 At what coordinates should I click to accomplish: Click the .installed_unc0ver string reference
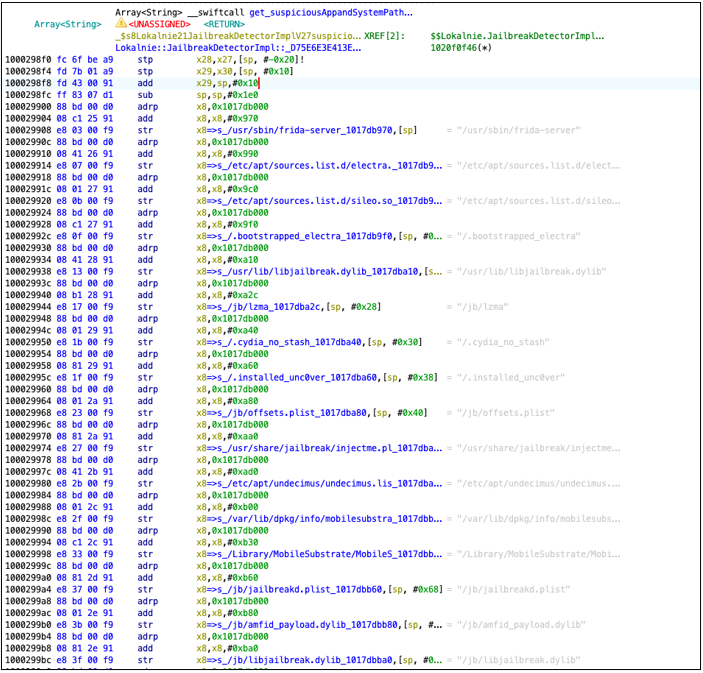[x=294, y=378]
